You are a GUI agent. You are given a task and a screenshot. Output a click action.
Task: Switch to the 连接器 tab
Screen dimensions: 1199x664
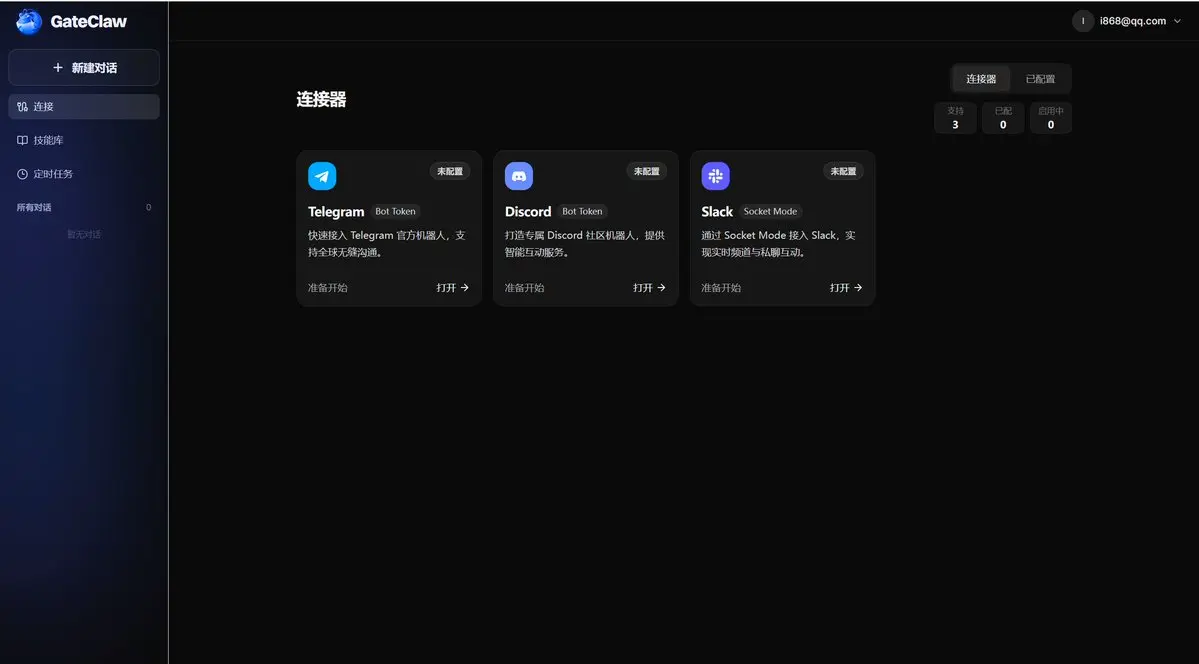tap(981, 79)
